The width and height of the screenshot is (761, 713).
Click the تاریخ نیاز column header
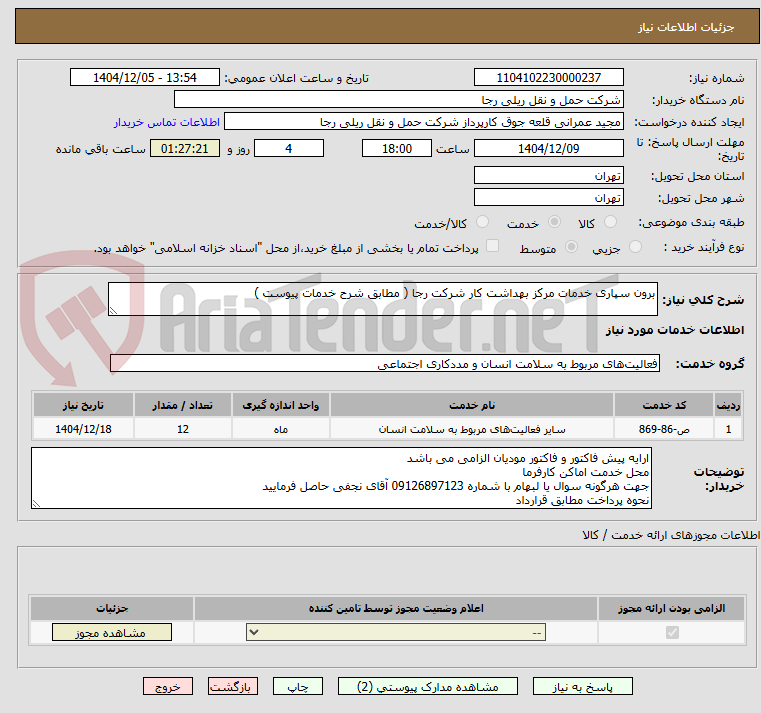pos(83,405)
